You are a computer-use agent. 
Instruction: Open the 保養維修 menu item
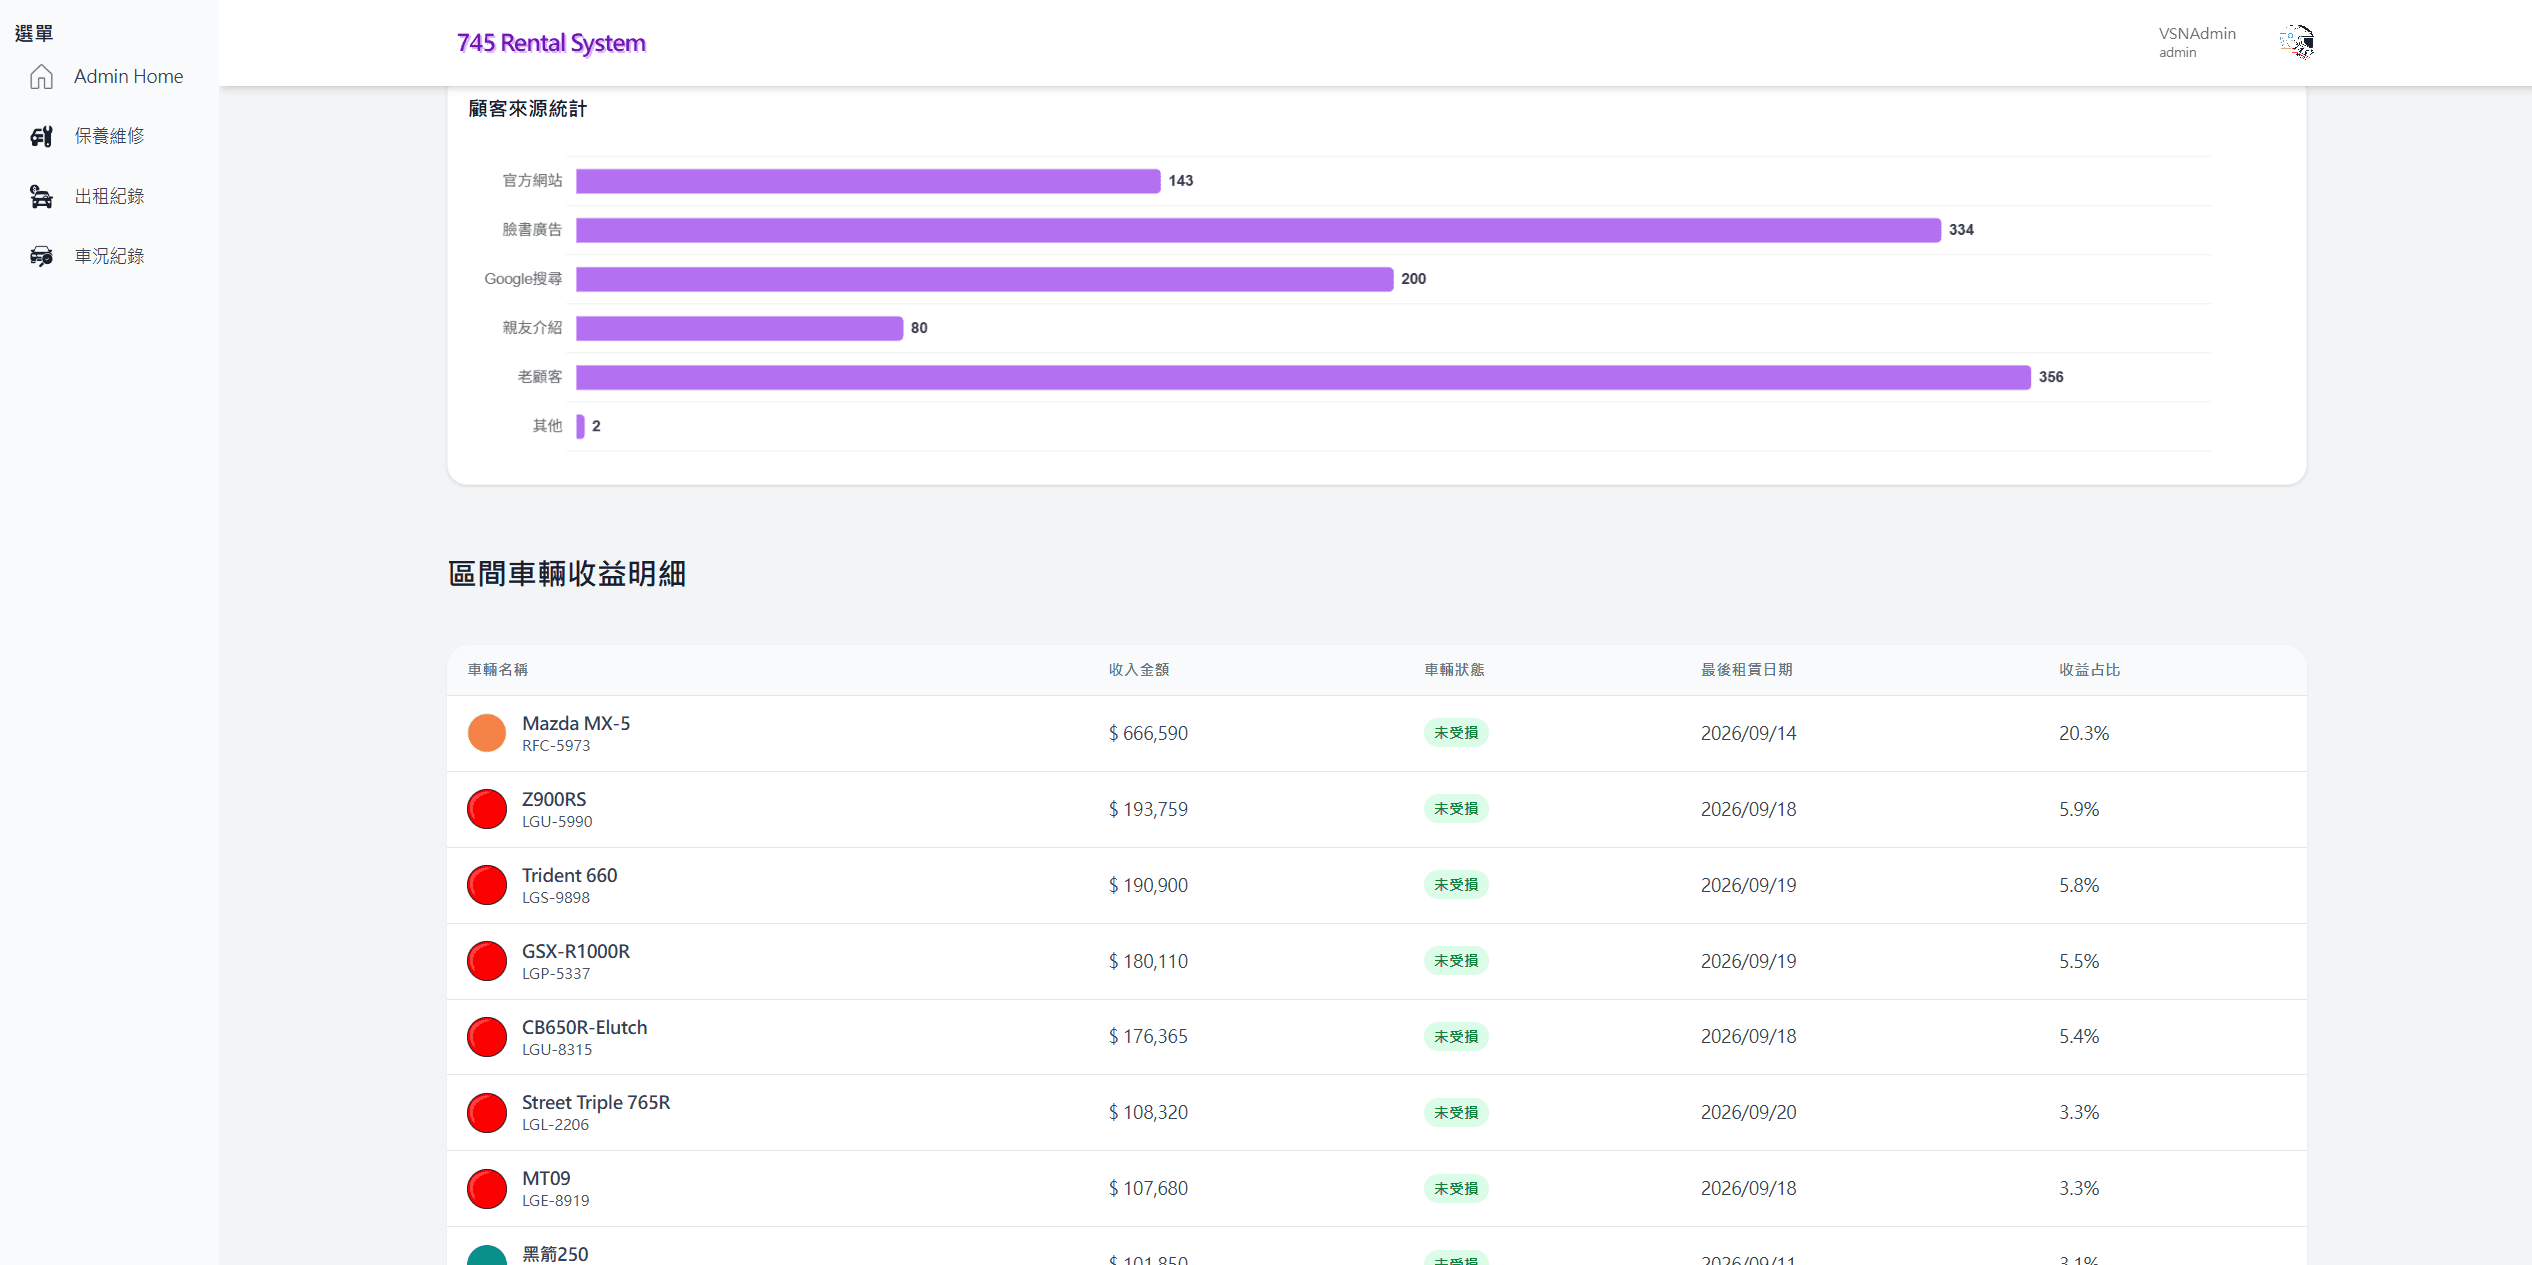click(x=108, y=136)
